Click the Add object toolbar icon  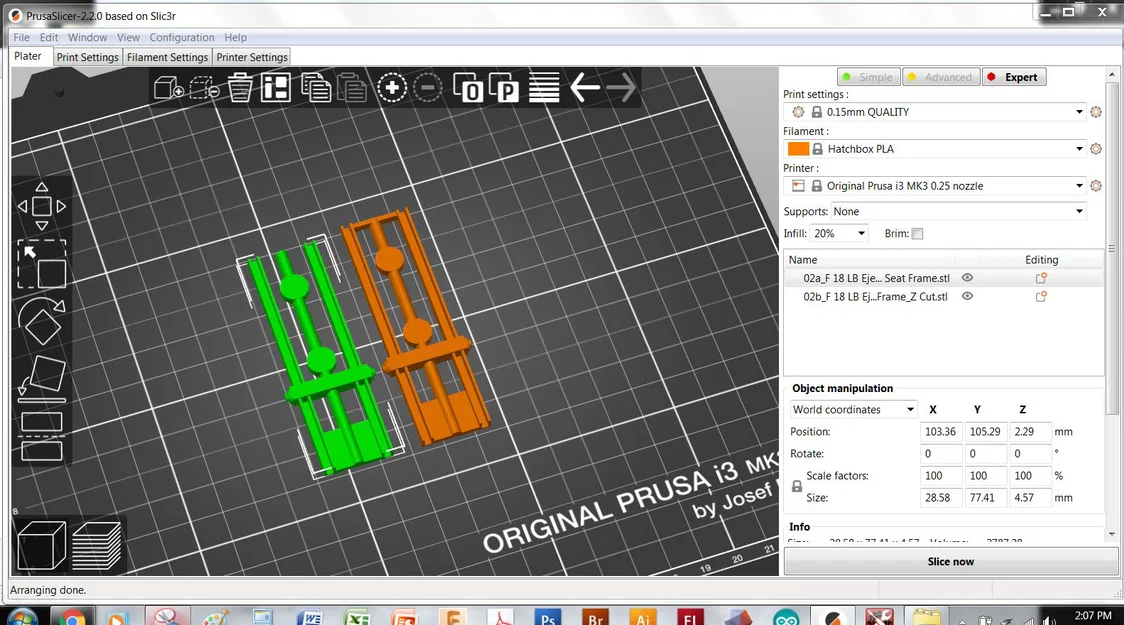(168, 88)
